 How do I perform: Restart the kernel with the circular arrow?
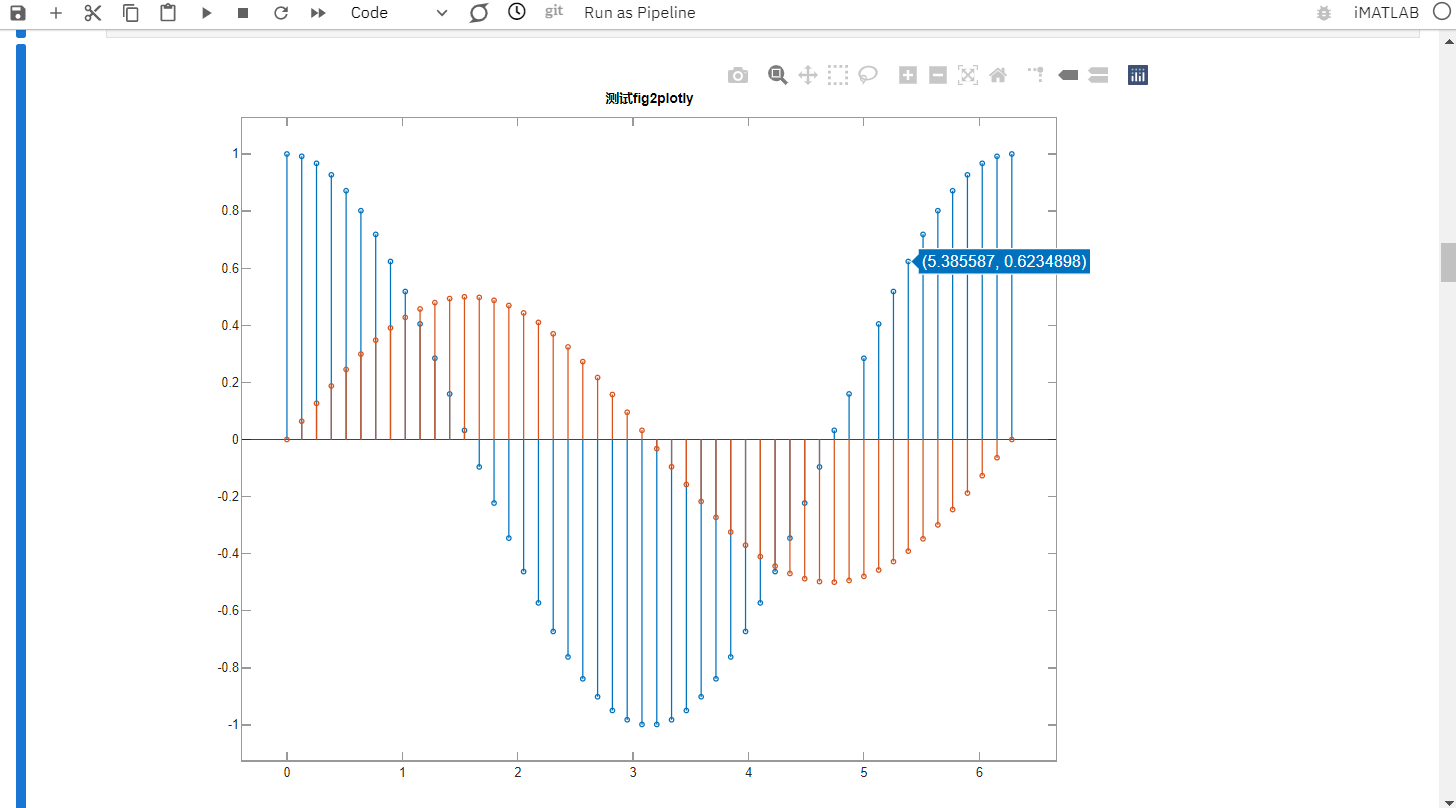[281, 13]
